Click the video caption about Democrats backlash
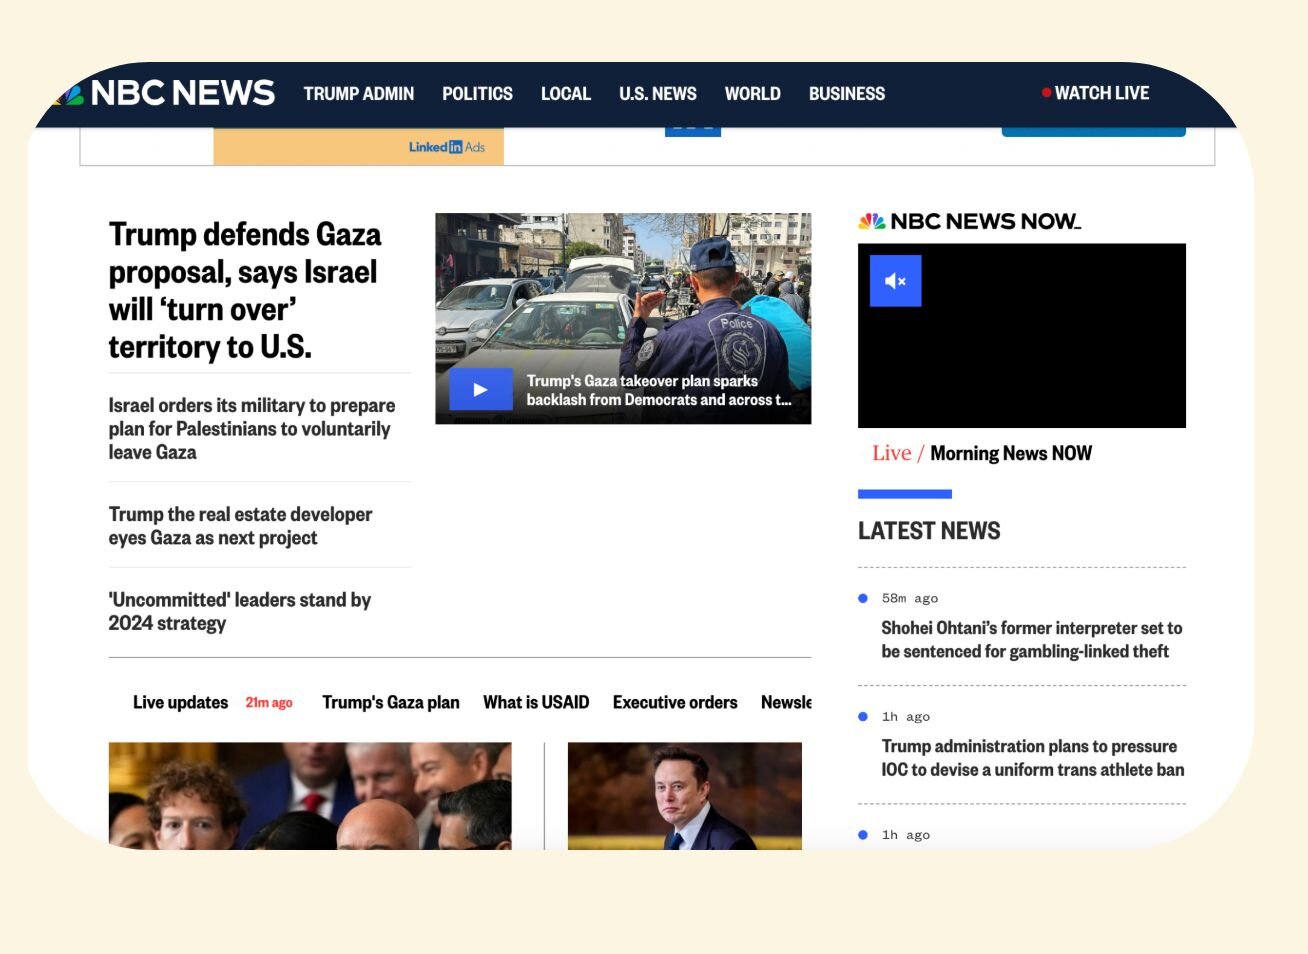This screenshot has height=954, width=1308. [659, 390]
